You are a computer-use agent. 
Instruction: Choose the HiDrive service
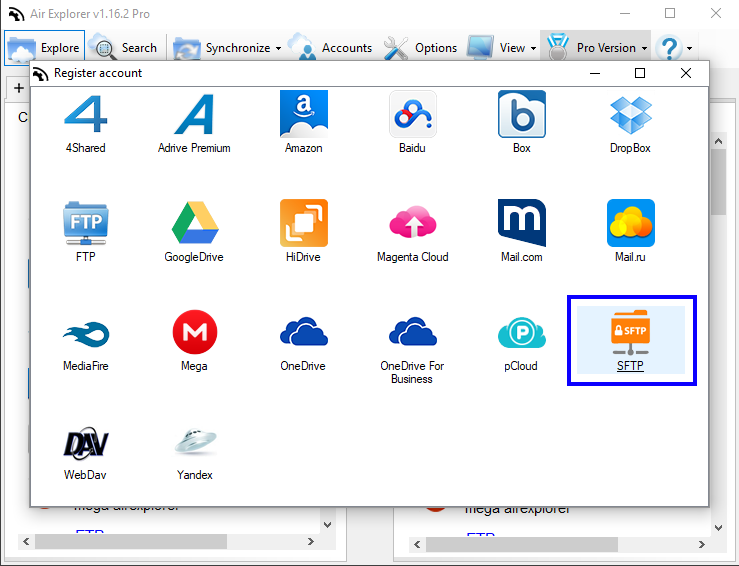click(x=304, y=223)
